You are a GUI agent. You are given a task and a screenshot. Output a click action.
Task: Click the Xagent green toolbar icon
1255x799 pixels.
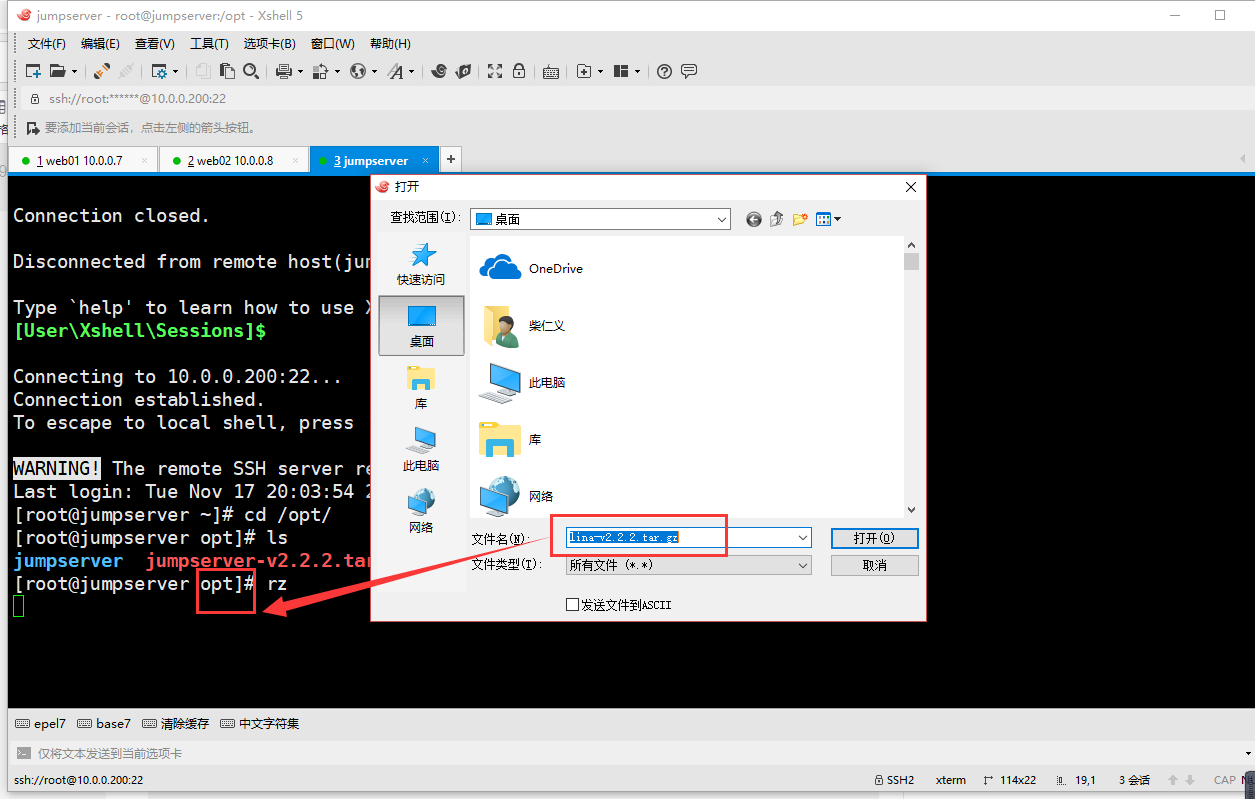click(463, 71)
